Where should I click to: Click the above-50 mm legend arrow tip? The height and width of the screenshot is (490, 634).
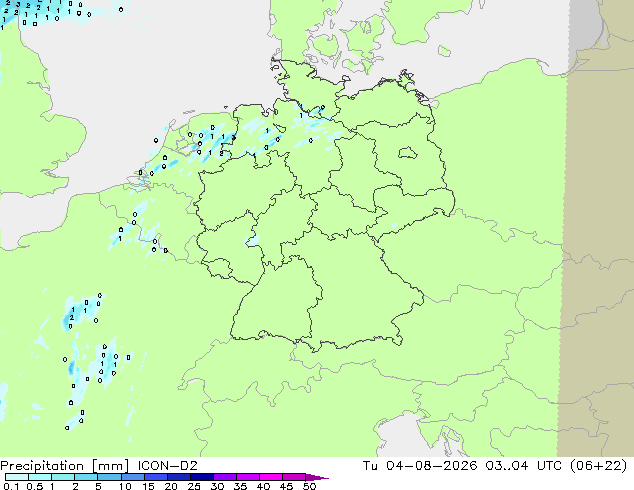[317, 477]
